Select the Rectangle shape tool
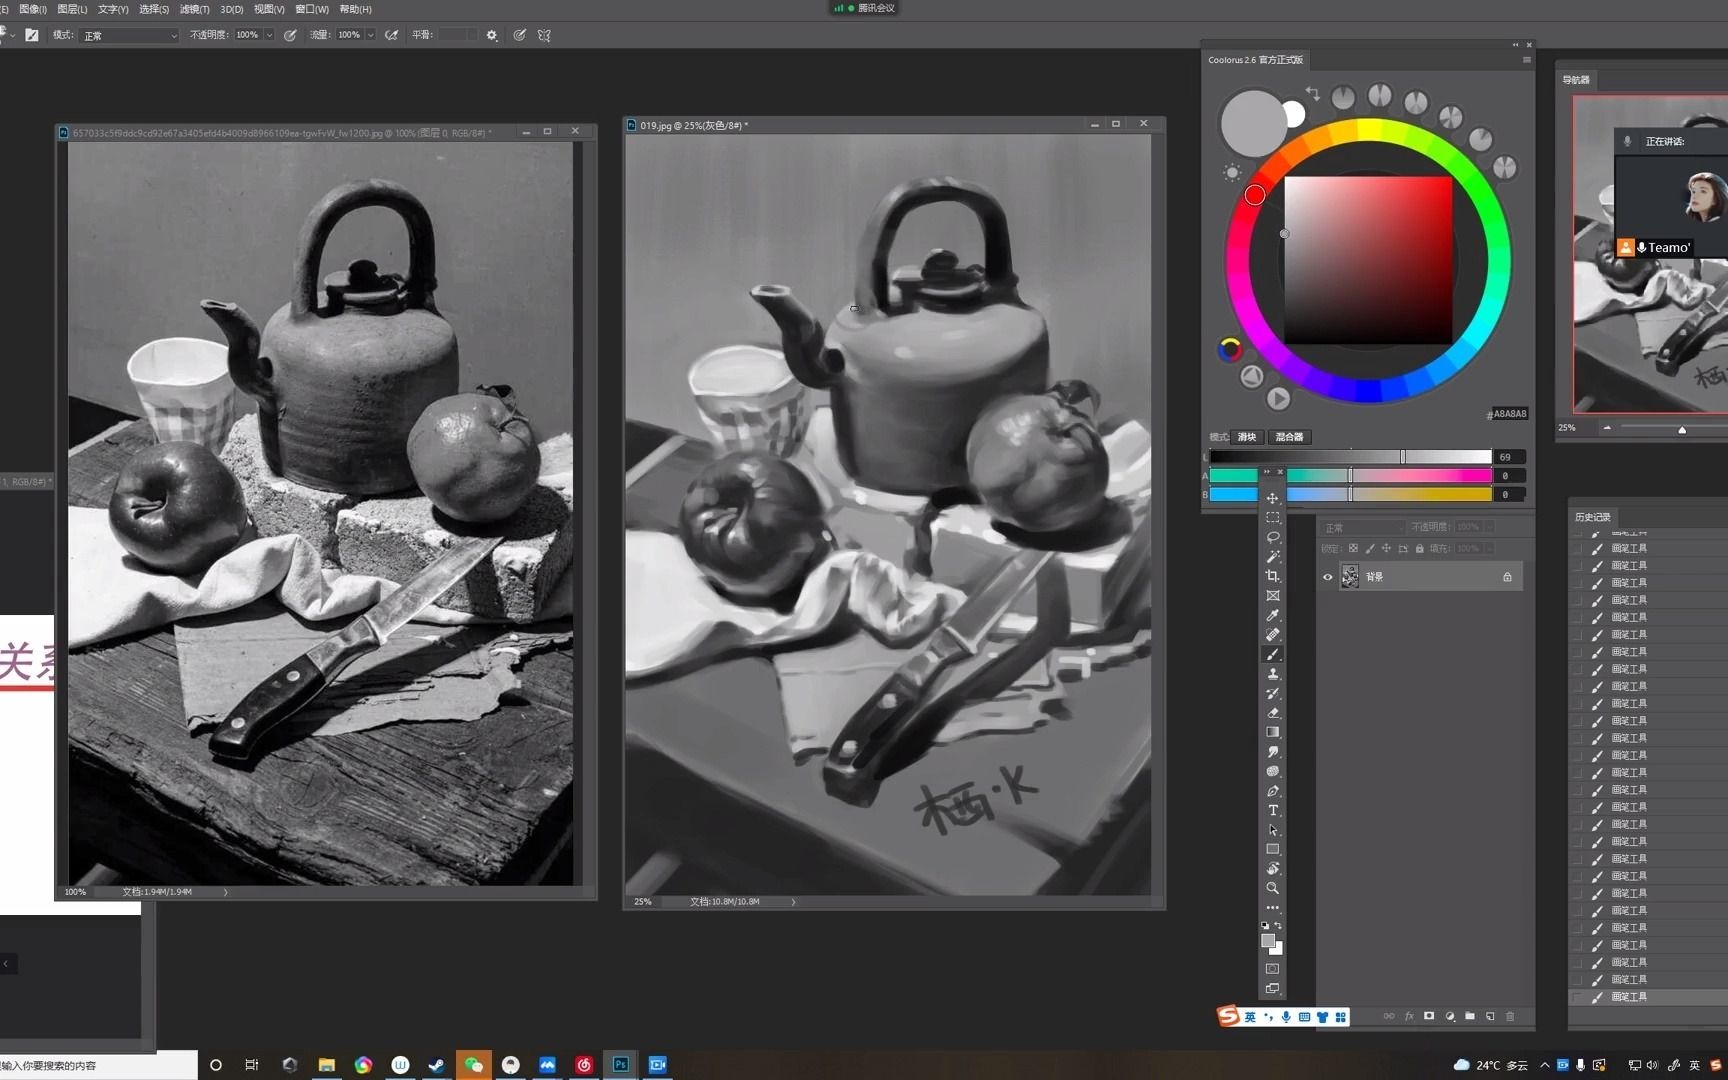 1272,849
